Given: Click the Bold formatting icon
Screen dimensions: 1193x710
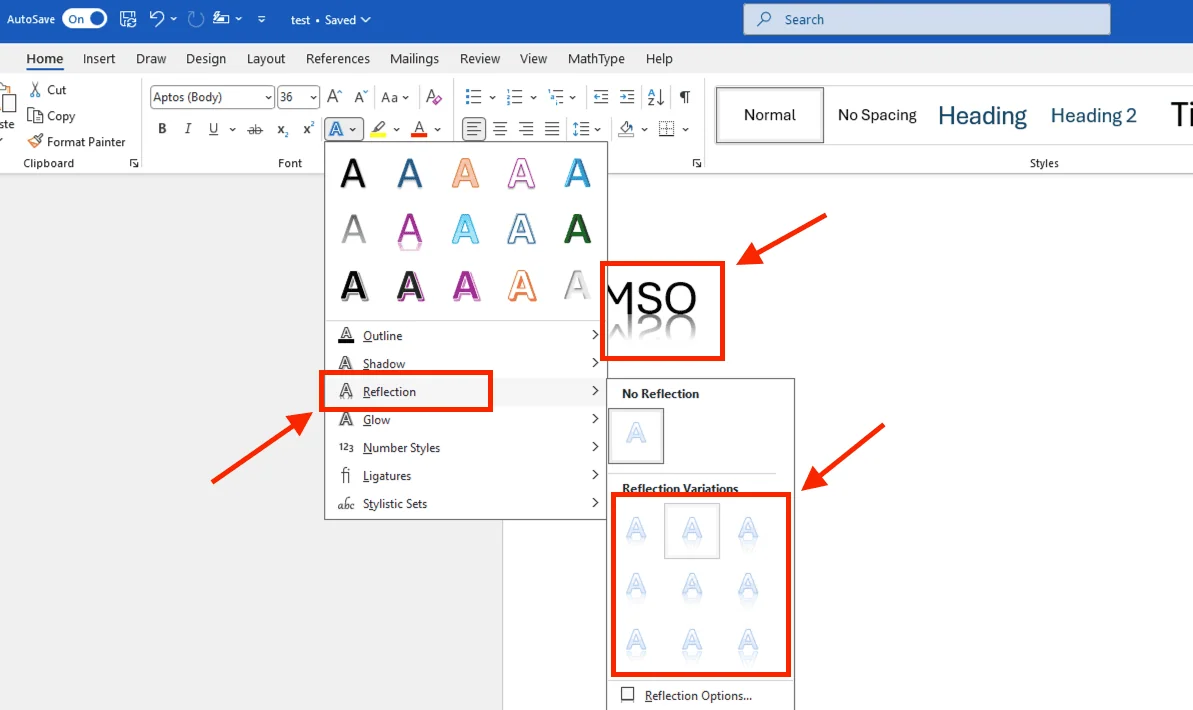Looking at the screenshot, I should click(x=162, y=129).
